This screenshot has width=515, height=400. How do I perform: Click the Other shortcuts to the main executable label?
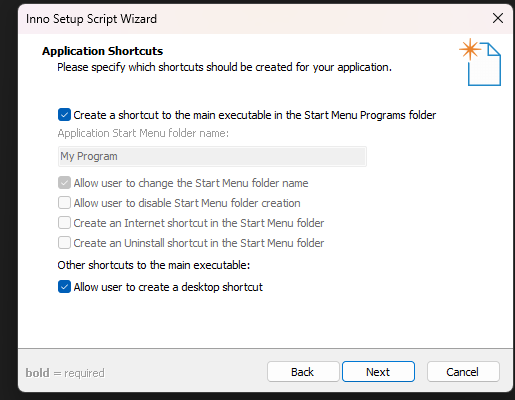[x=154, y=265]
